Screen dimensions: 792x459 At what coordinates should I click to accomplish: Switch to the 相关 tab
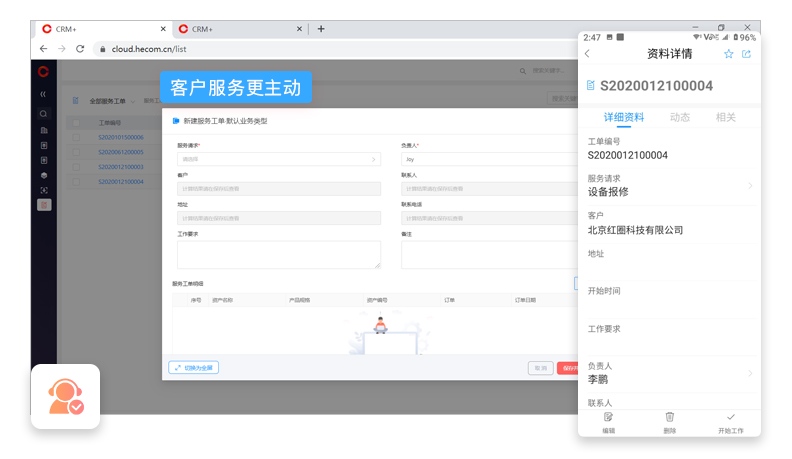(x=726, y=117)
